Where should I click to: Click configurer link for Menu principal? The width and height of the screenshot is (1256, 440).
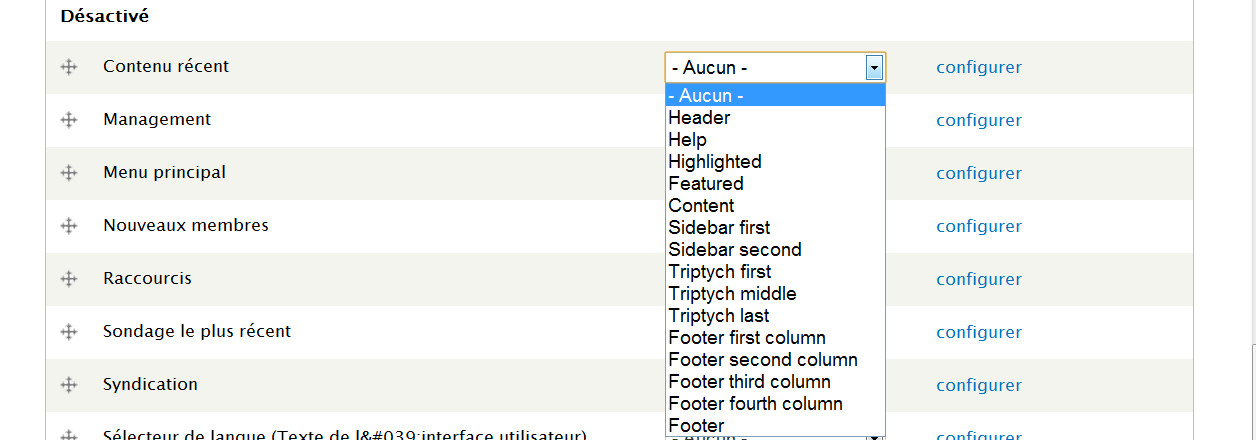pos(979,174)
